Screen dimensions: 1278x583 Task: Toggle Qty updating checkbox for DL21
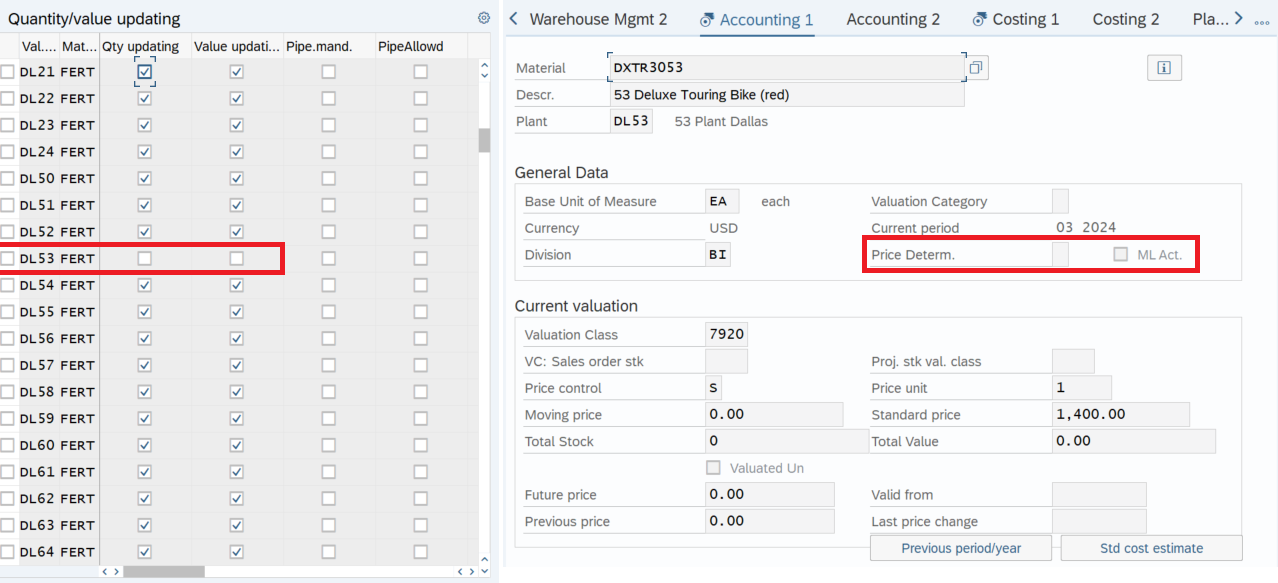tap(145, 72)
